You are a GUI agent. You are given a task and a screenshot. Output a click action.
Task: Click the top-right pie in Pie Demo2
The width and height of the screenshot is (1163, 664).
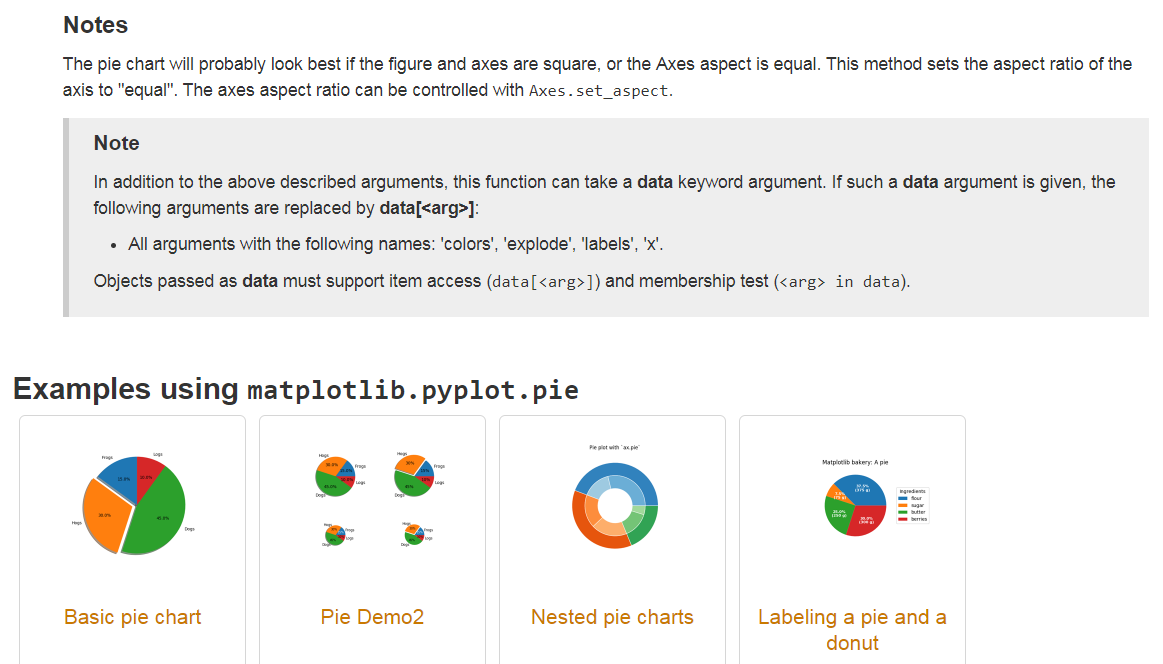click(414, 476)
